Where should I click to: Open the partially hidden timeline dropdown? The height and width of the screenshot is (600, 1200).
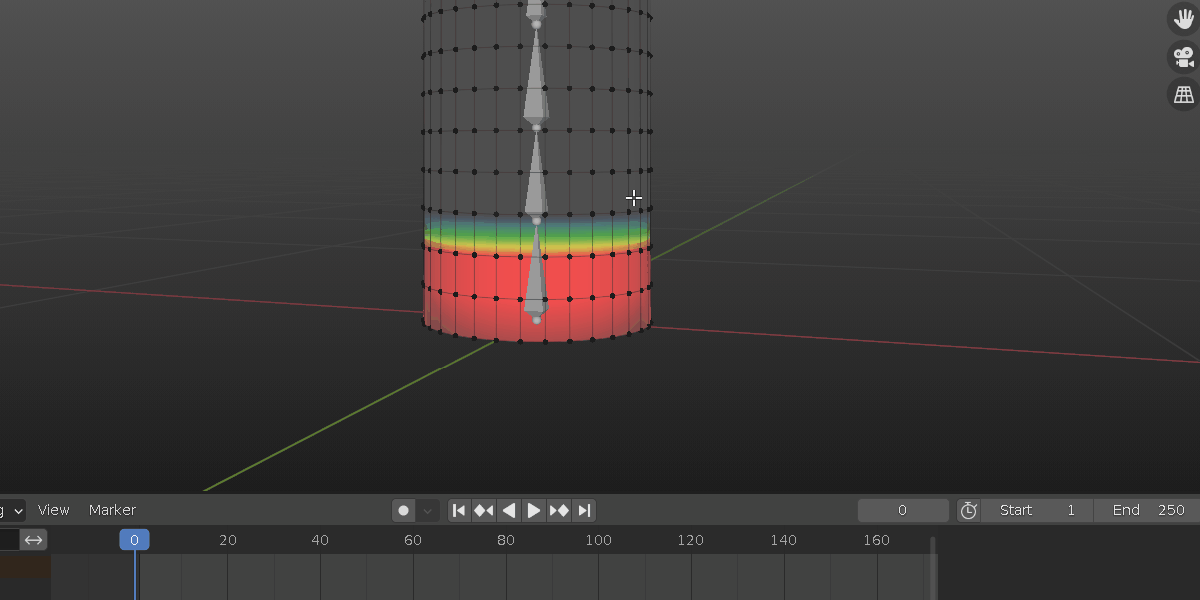(x=12, y=510)
